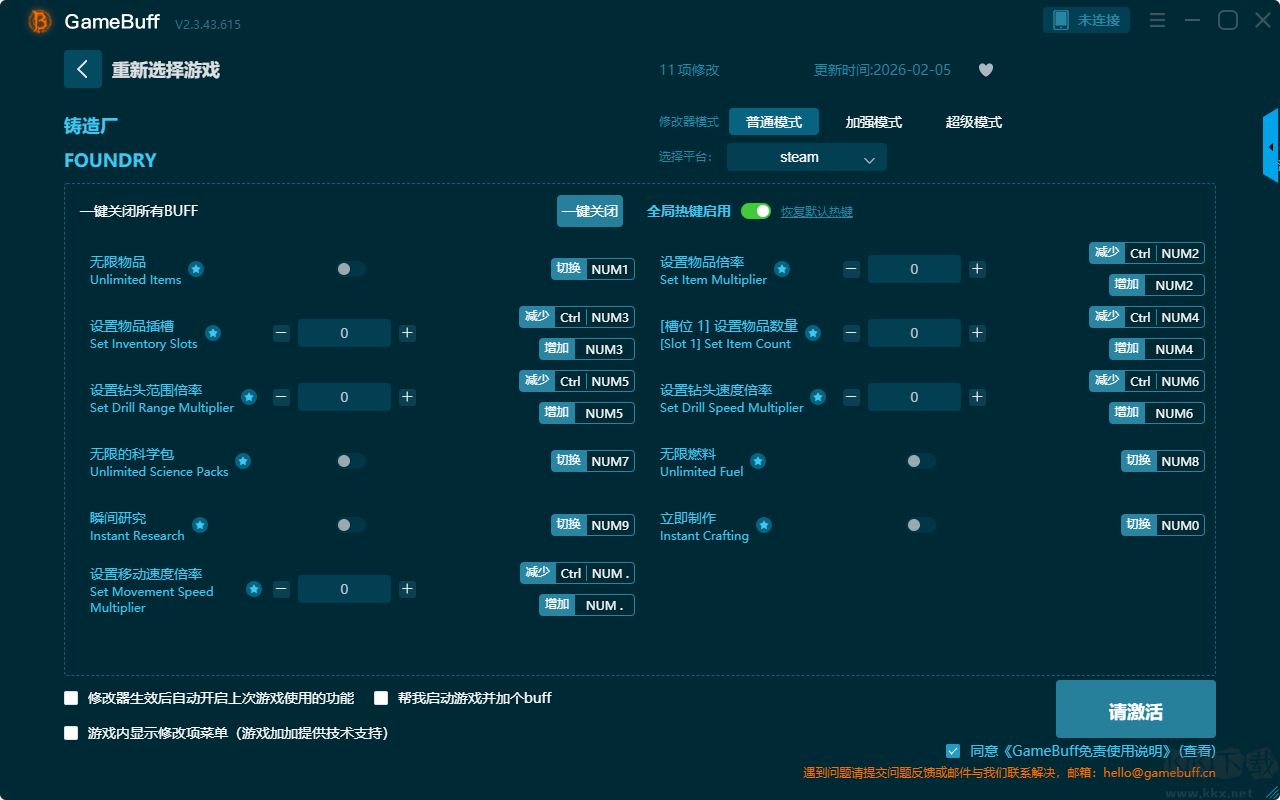Select the 加强模式 mode tab
The height and width of the screenshot is (800, 1280).
(874, 122)
